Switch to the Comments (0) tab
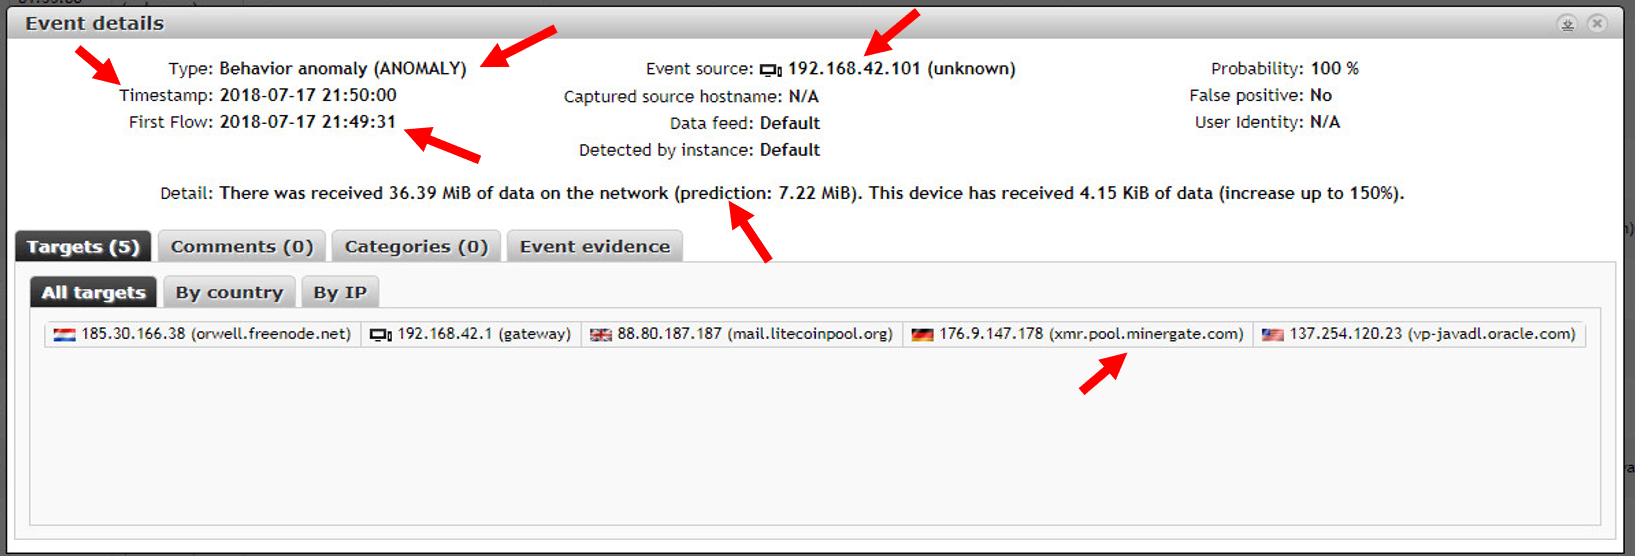Image resolution: width=1635 pixels, height=556 pixels. pos(242,246)
